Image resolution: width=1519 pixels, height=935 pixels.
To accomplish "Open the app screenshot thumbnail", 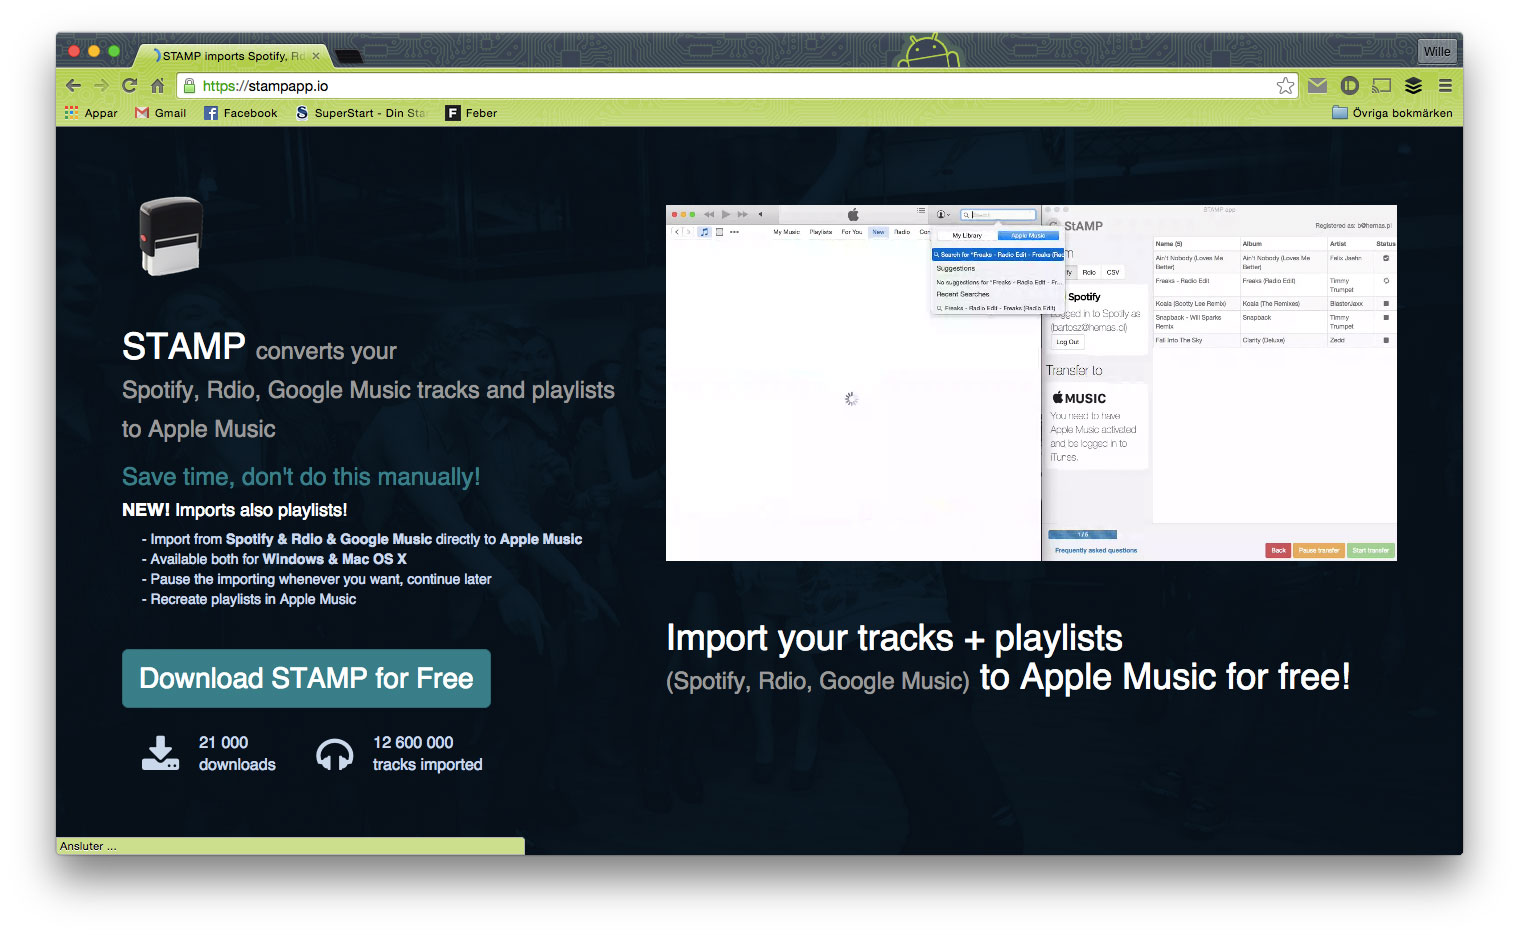I will click(1031, 383).
